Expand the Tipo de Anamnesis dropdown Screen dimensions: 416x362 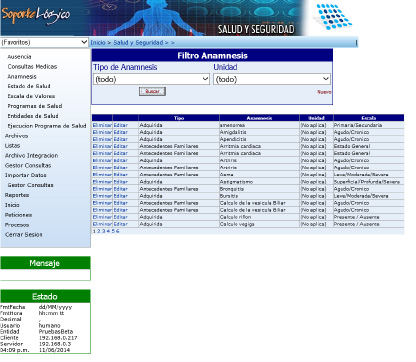click(151, 79)
